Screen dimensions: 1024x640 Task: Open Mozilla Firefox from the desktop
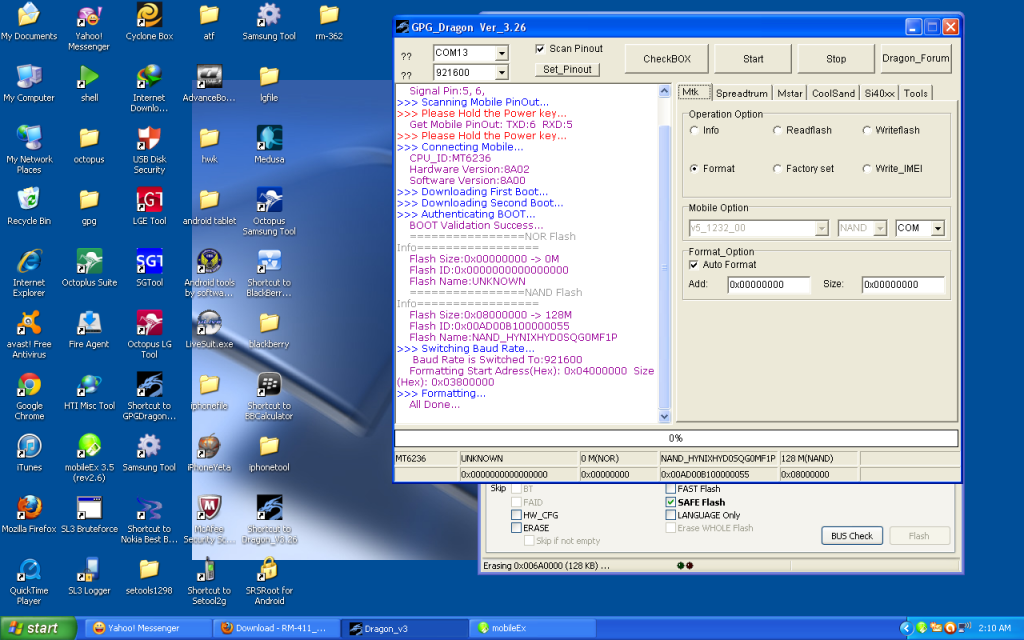tap(29, 514)
